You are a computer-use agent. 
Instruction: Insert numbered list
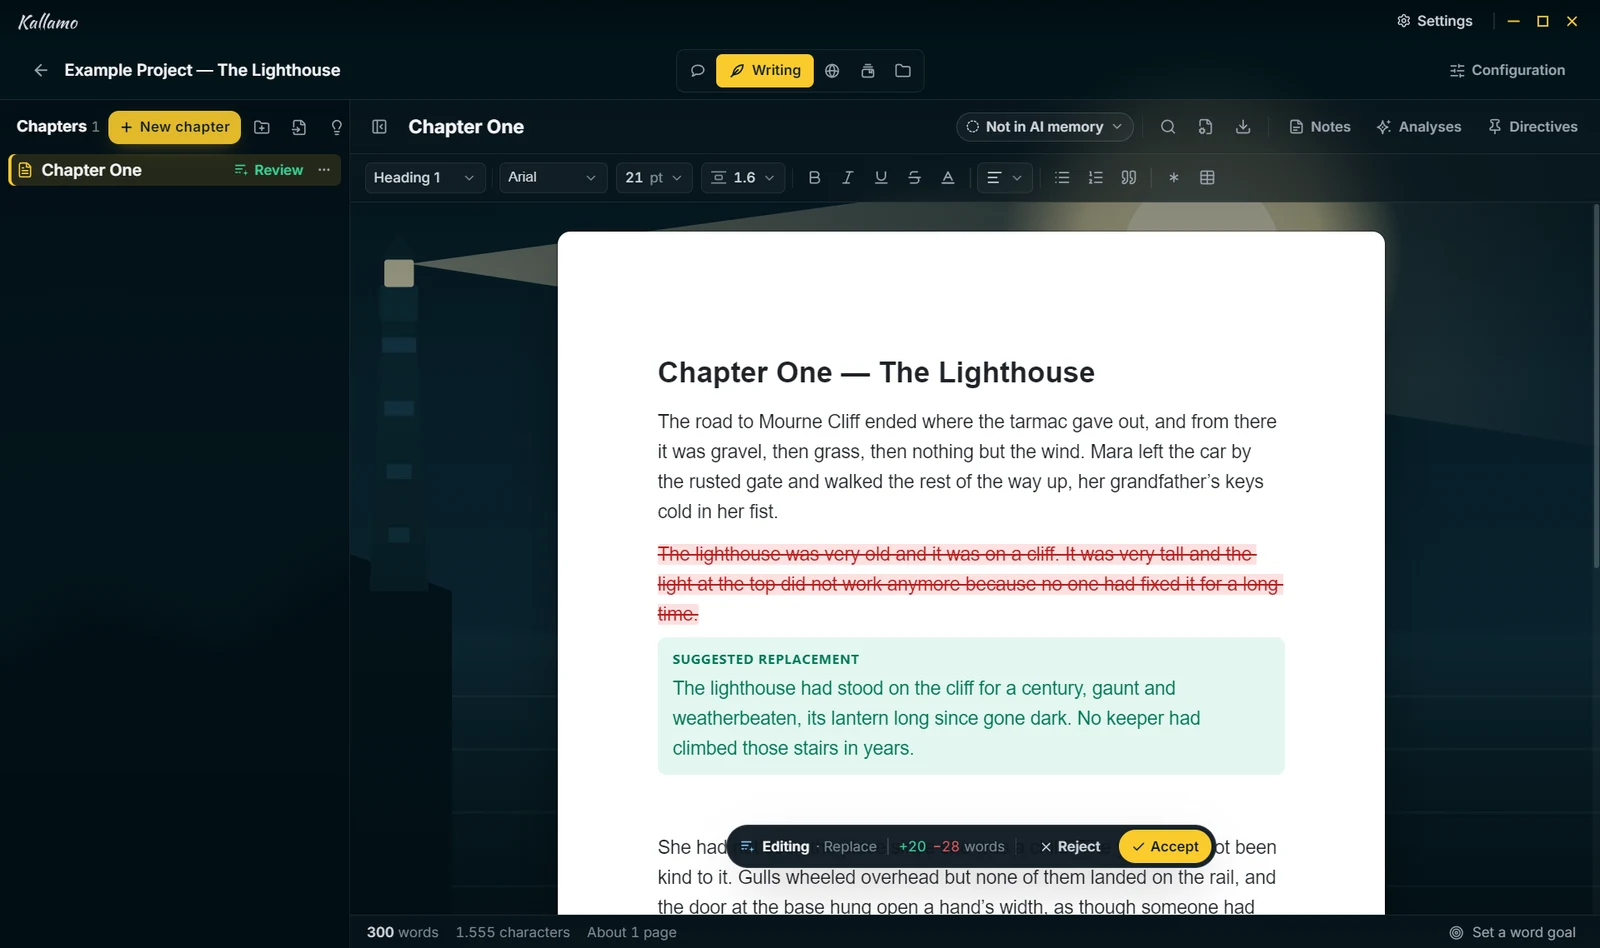(1095, 177)
